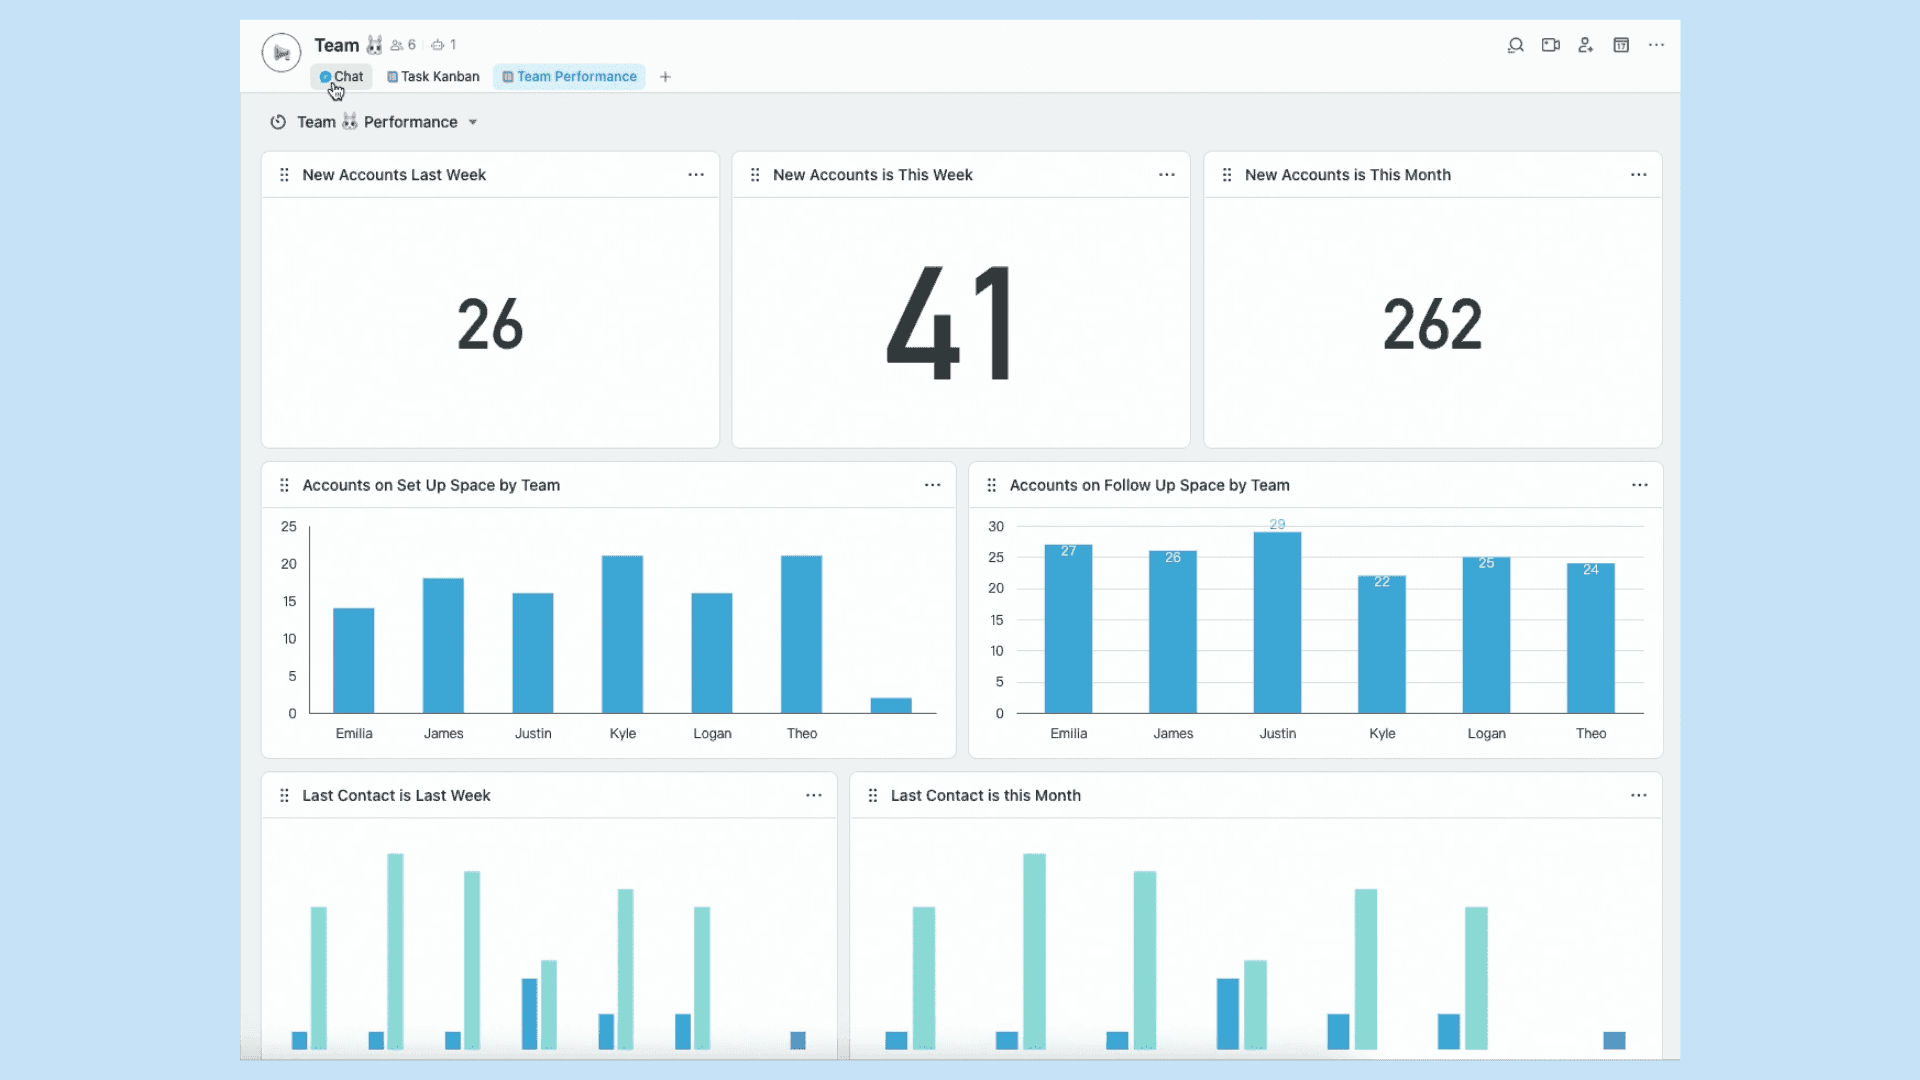Open the search icon in top toolbar
The image size is (1920, 1080).
pyautogui.click(x=1516, y=45)
